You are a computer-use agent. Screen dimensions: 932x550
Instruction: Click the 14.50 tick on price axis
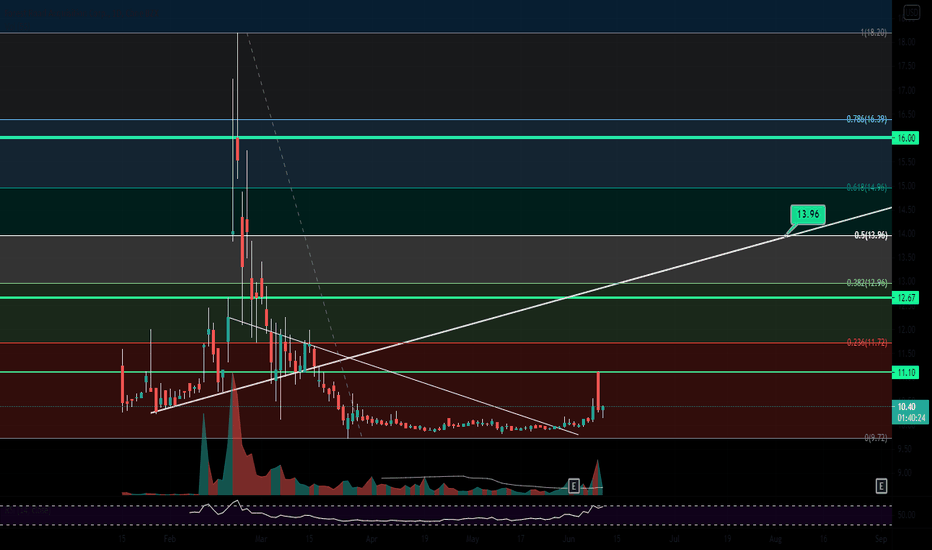[x=906, y=210]
